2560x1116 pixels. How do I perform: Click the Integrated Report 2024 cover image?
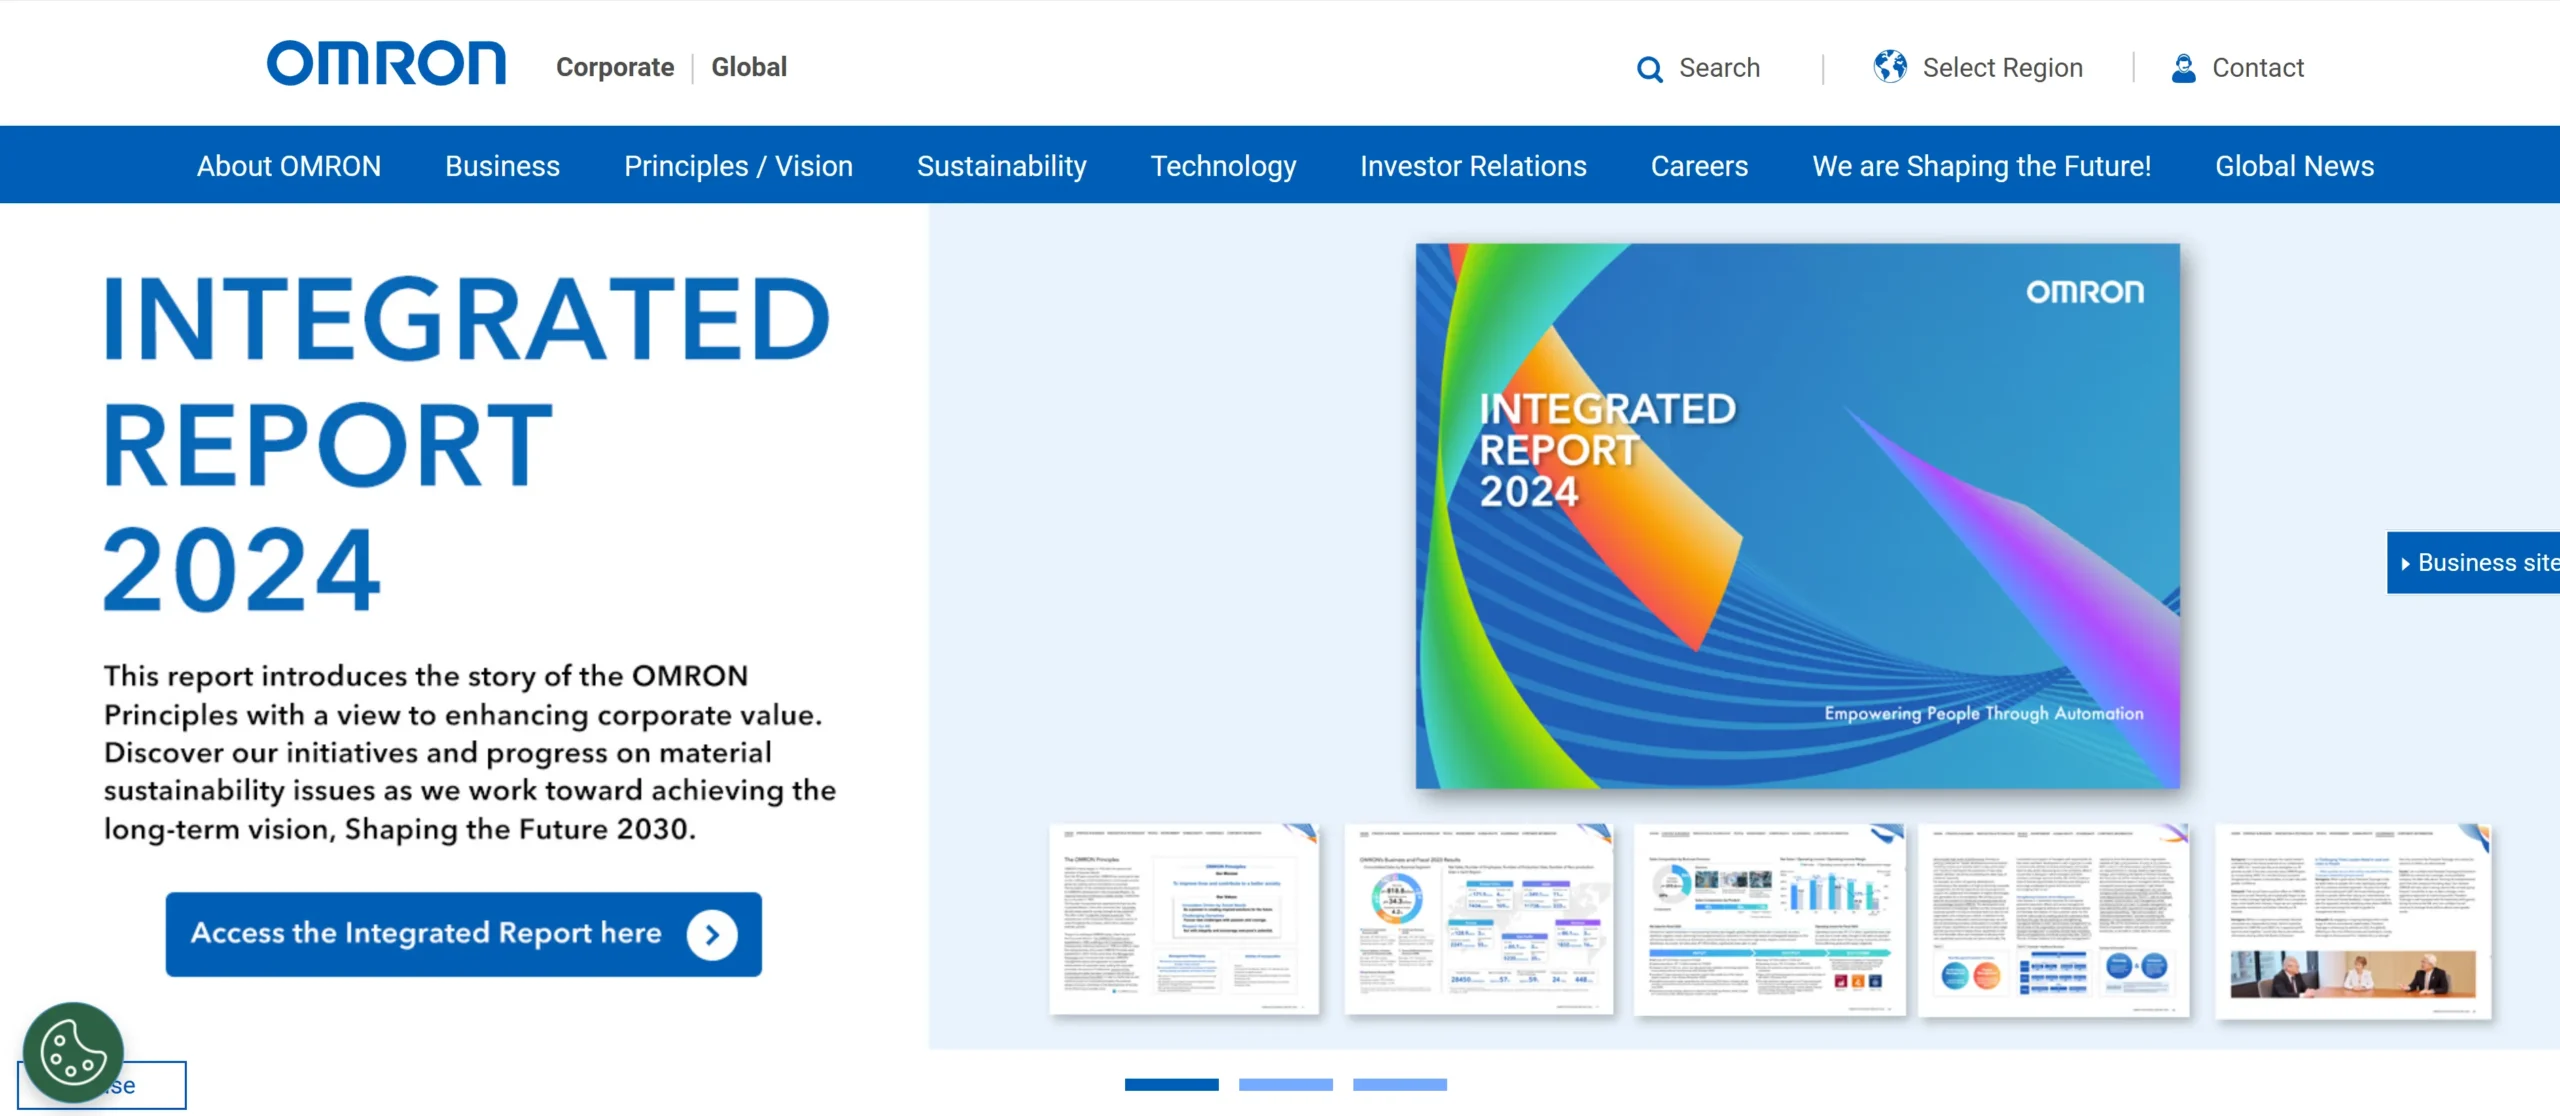click(1797, 516)
